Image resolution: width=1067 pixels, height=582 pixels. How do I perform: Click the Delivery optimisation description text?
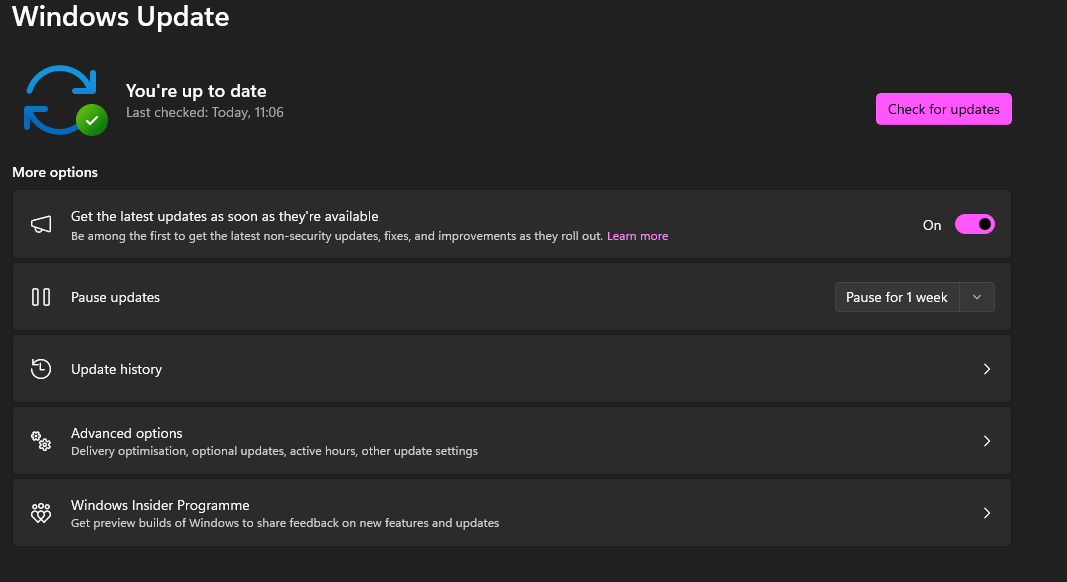point(274,451)
